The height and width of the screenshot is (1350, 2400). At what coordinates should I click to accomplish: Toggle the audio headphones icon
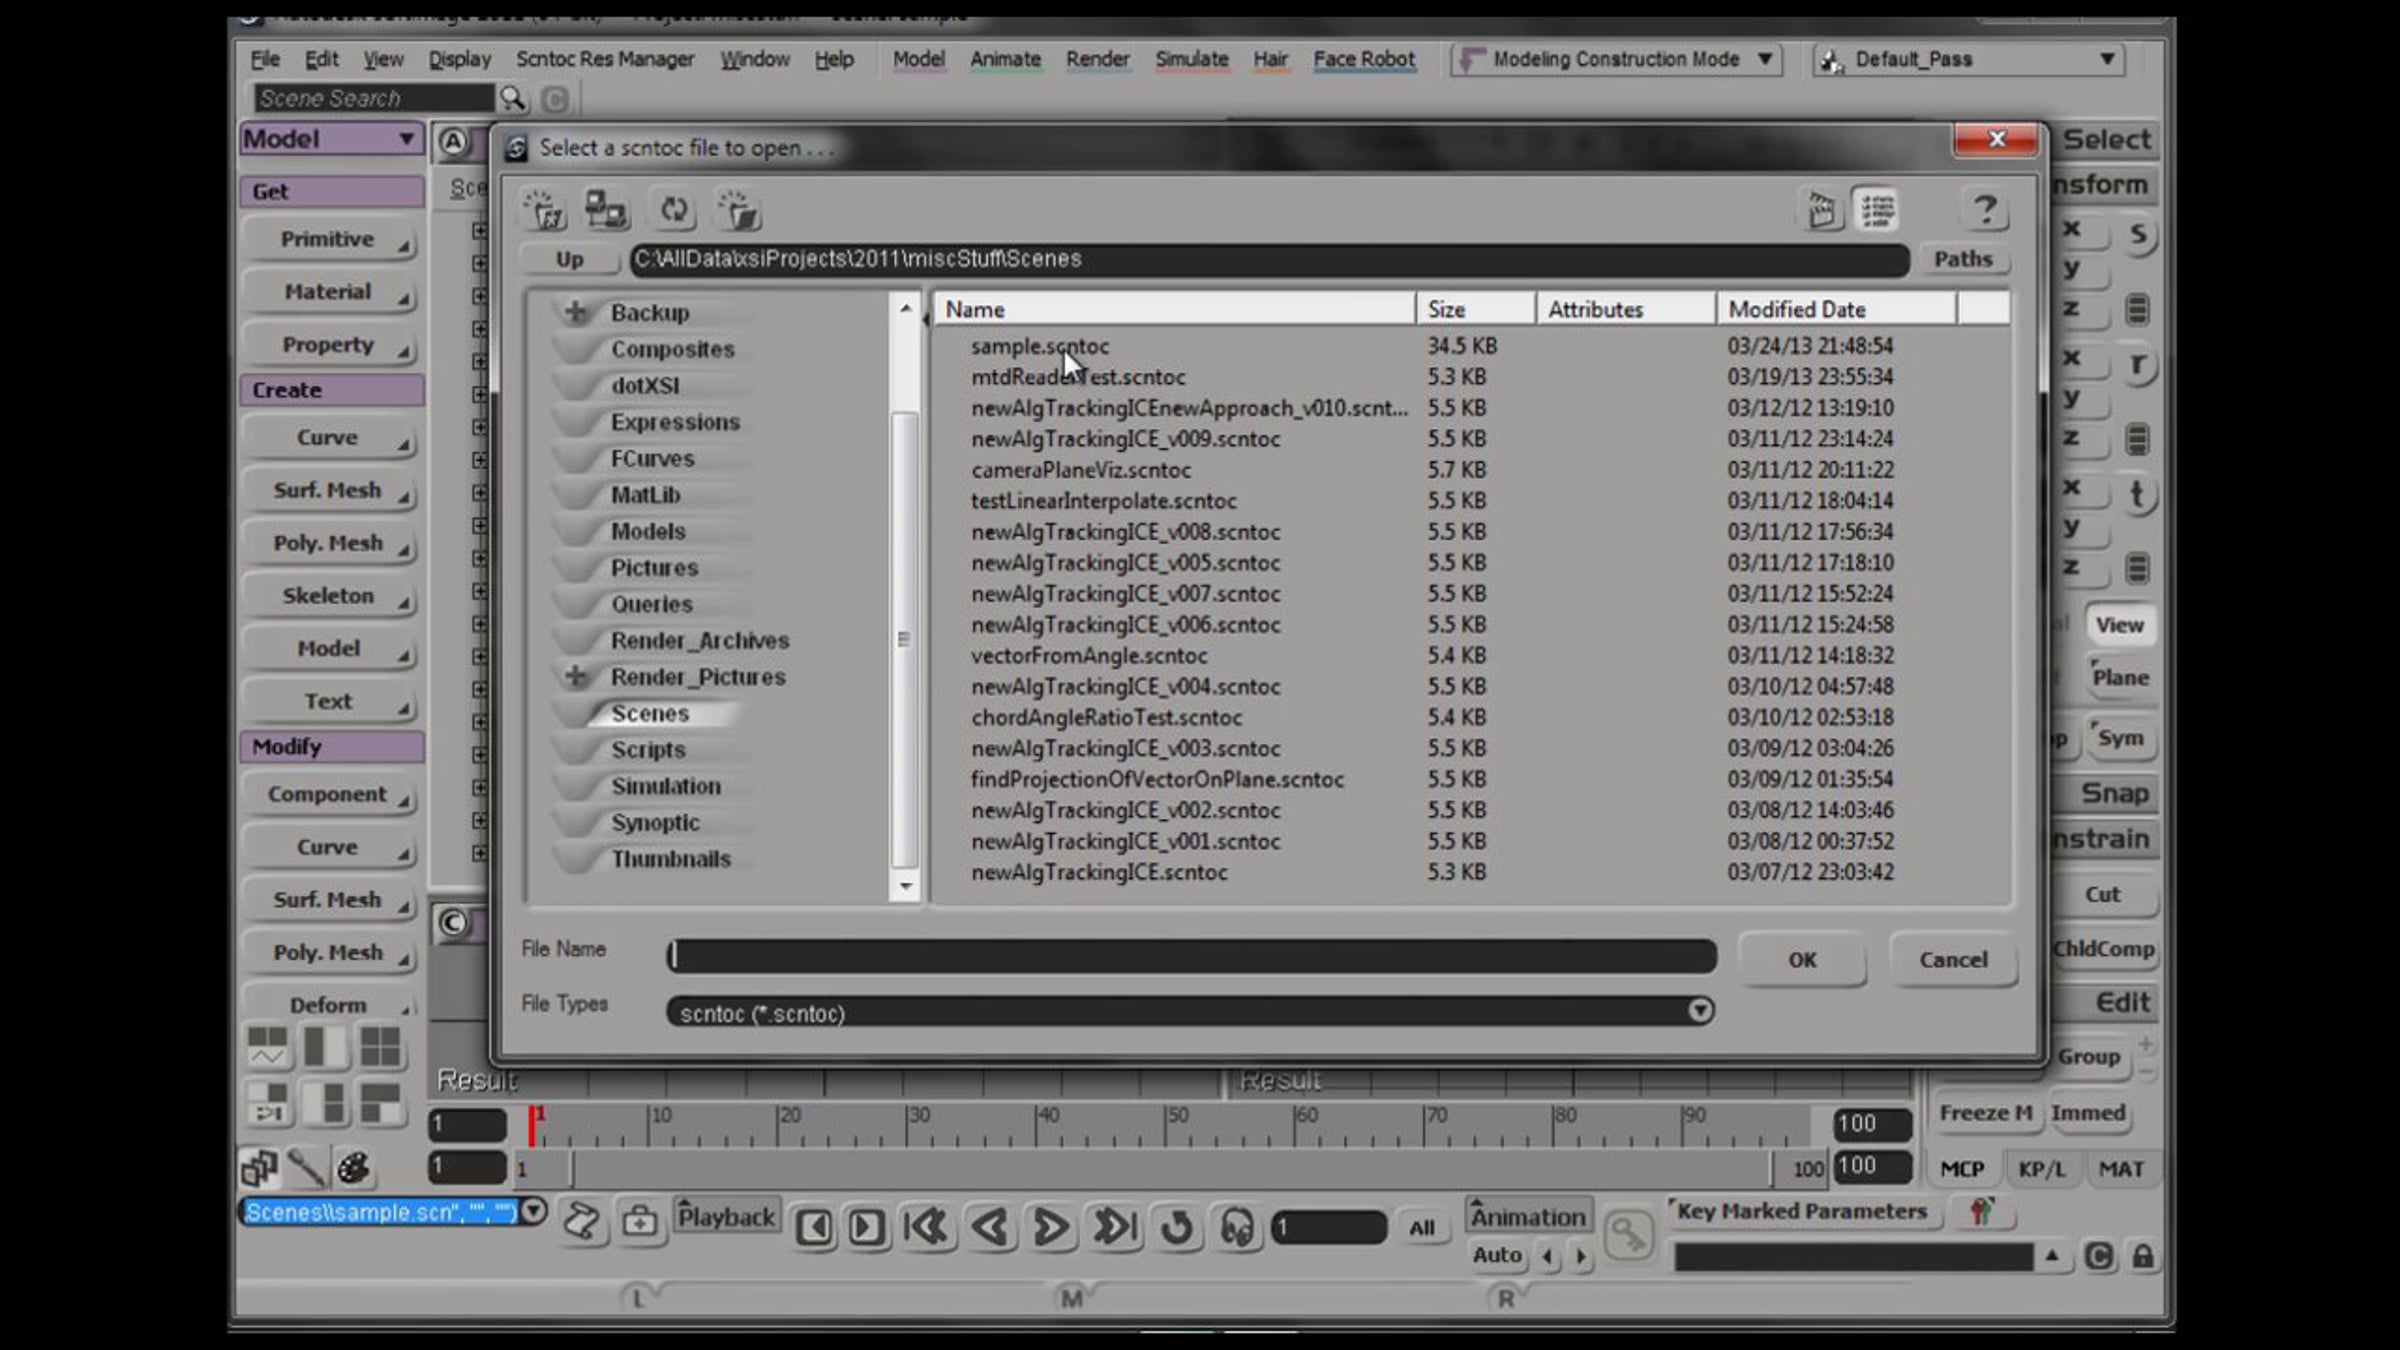(1237, 1227)
